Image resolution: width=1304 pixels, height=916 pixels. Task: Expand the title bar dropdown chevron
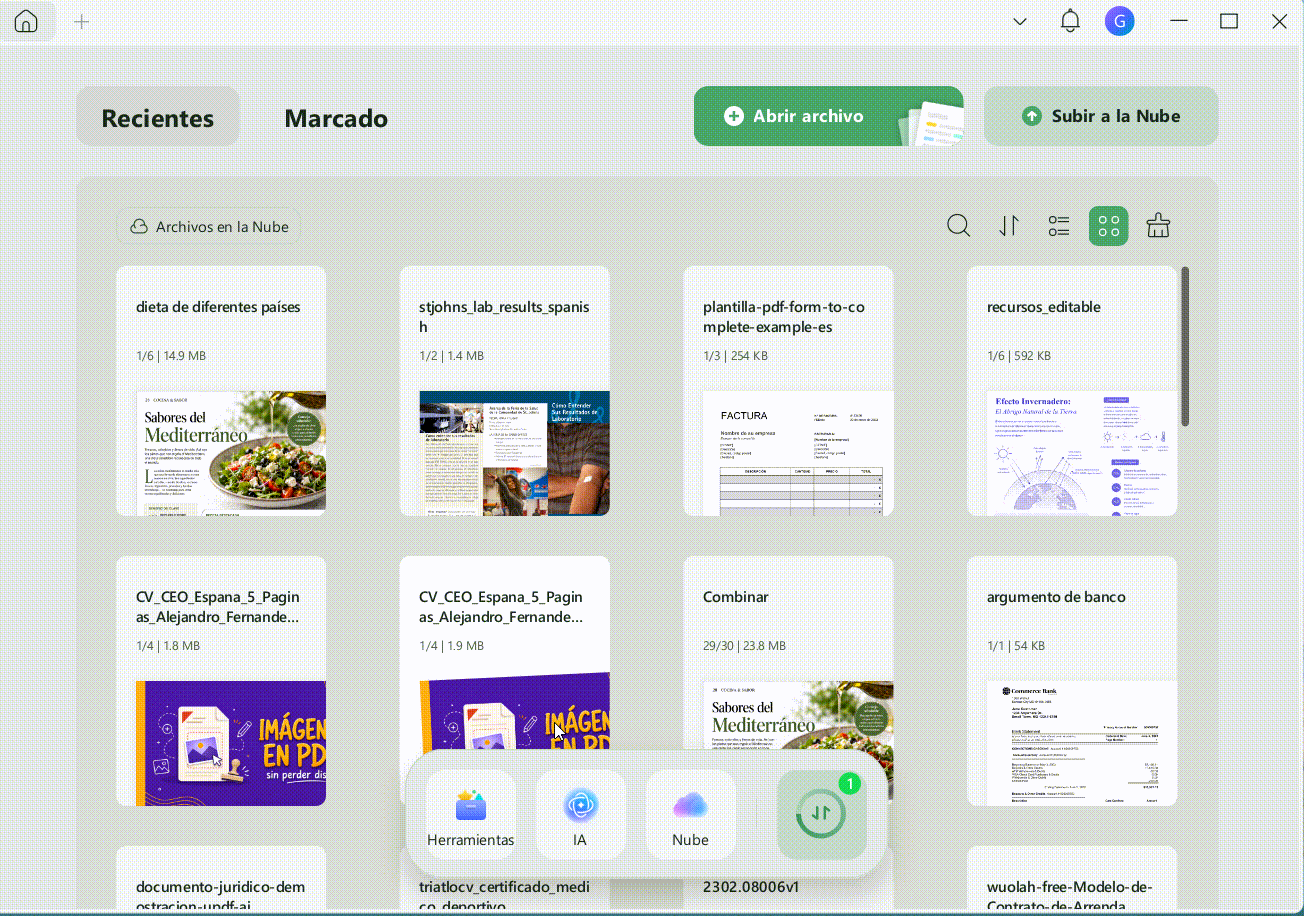[1020, 21]
